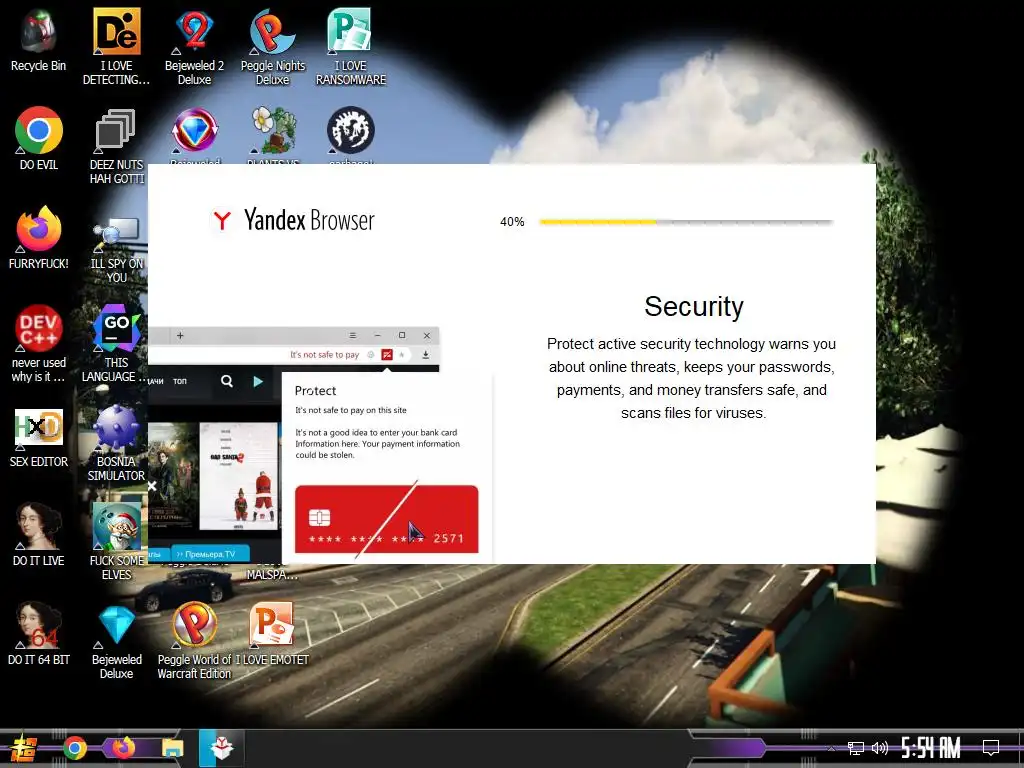Launch Bejeweled Deluxe diamond shortcut
Screen dimensions: 1024x768
coord(116,641)
